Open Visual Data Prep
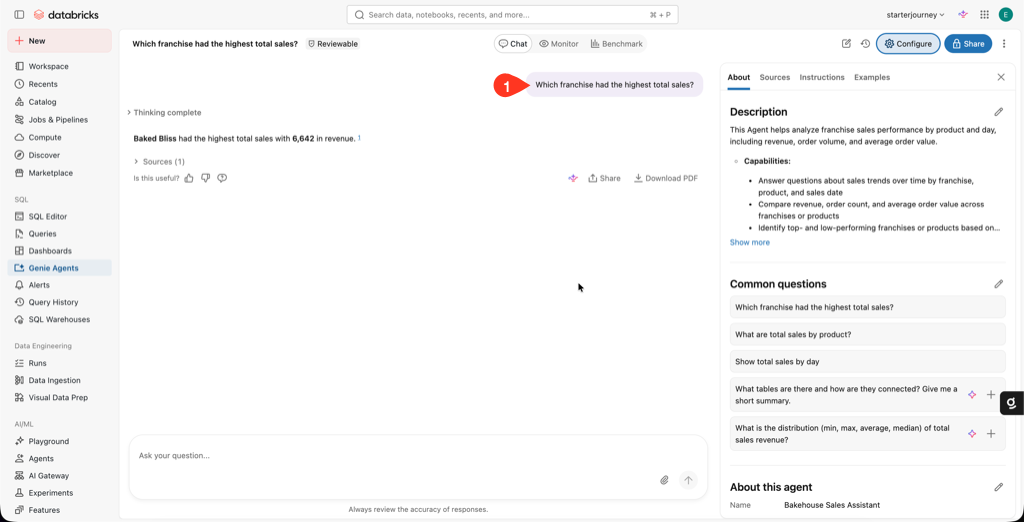 tap(59, 397)
